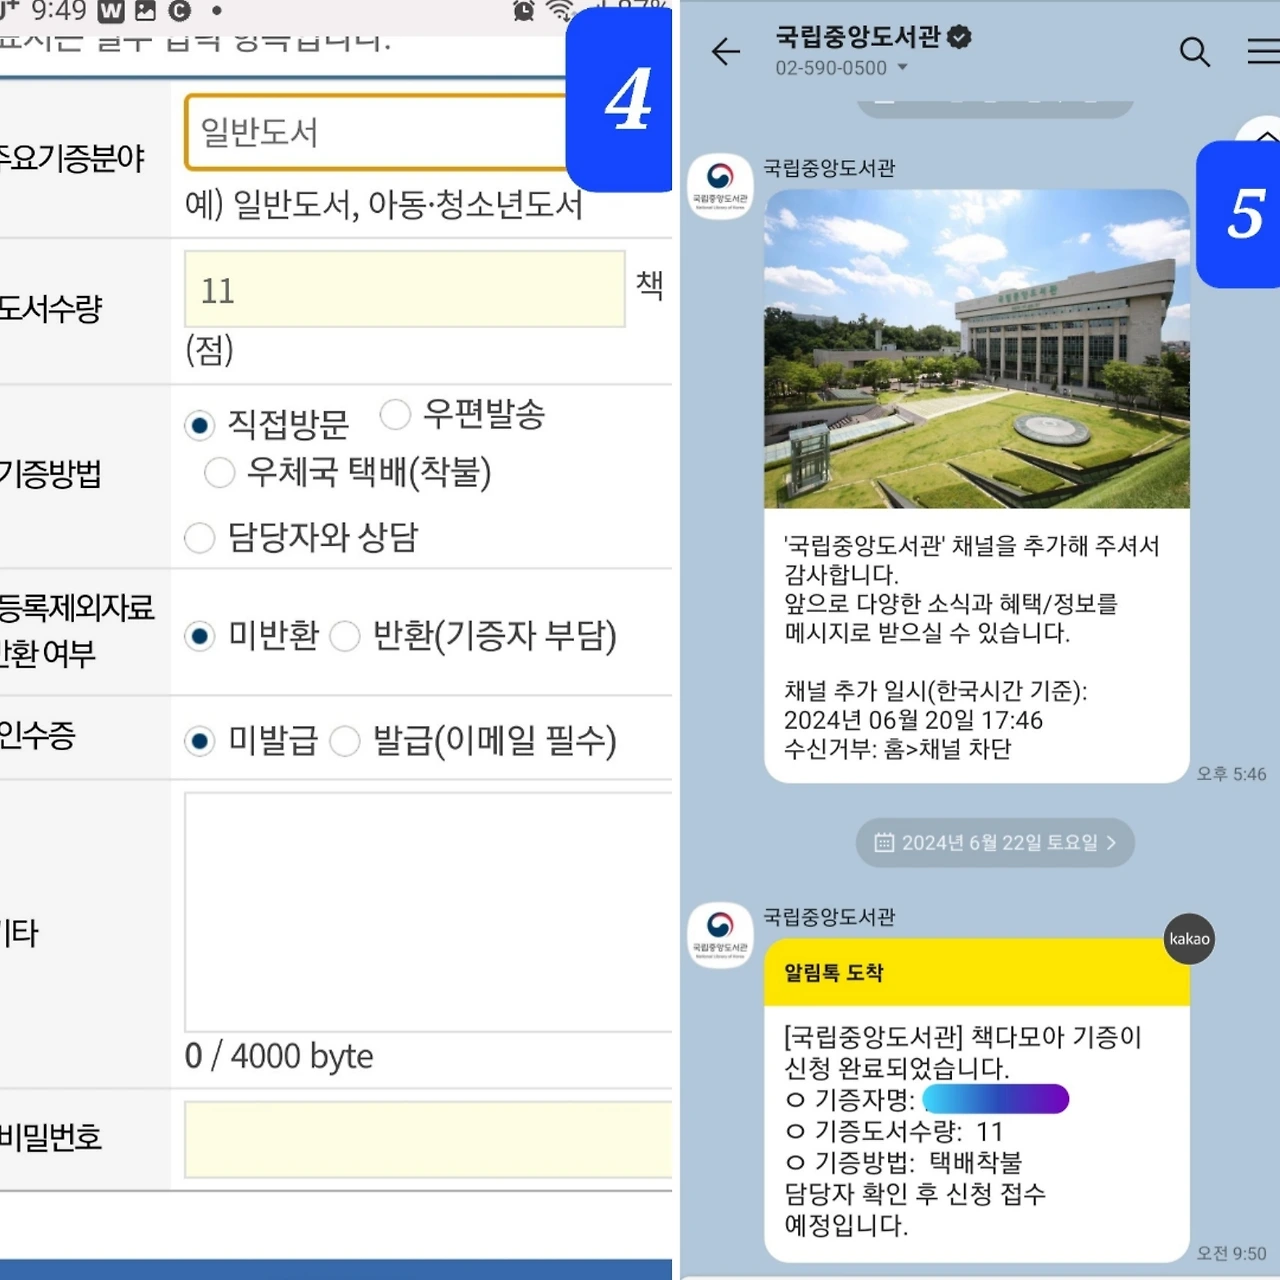The image size is (1280, 1280).
Task: Open the library building photo in the chat
Action: [977, 349]
